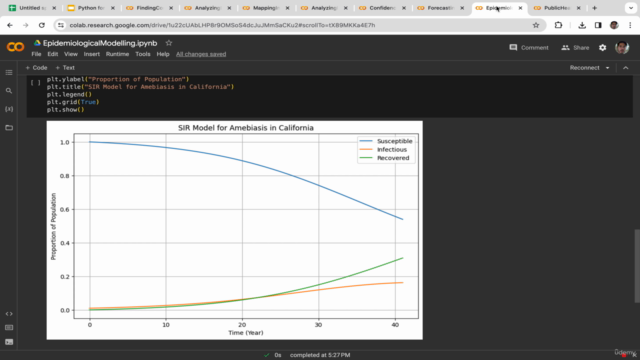Switch to the PublicHea tab
Image resolution: width=640 pixels, height=360 pixels.
(x=557, y=8)
